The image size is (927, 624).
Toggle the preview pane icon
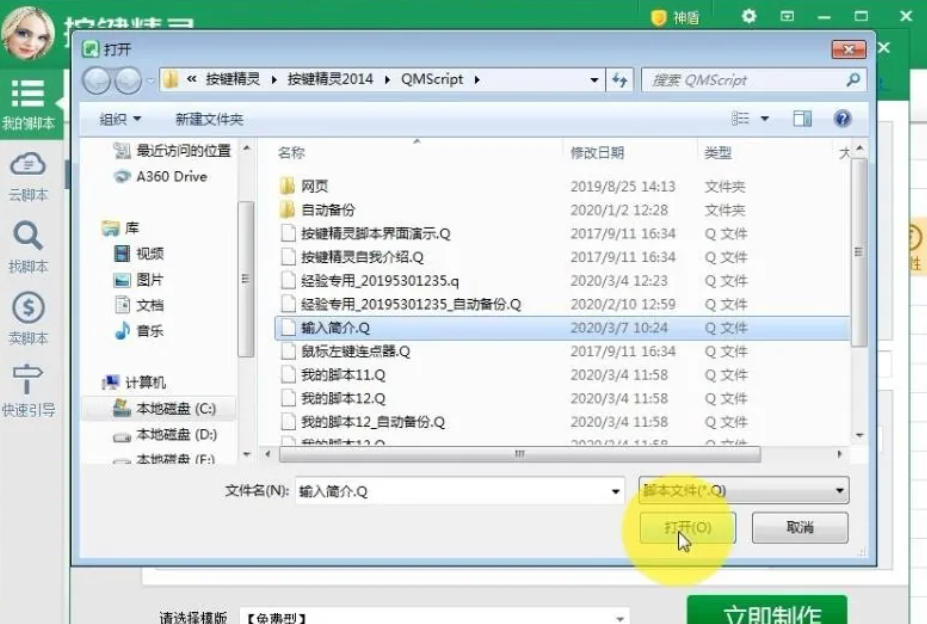tap(801, 118)
